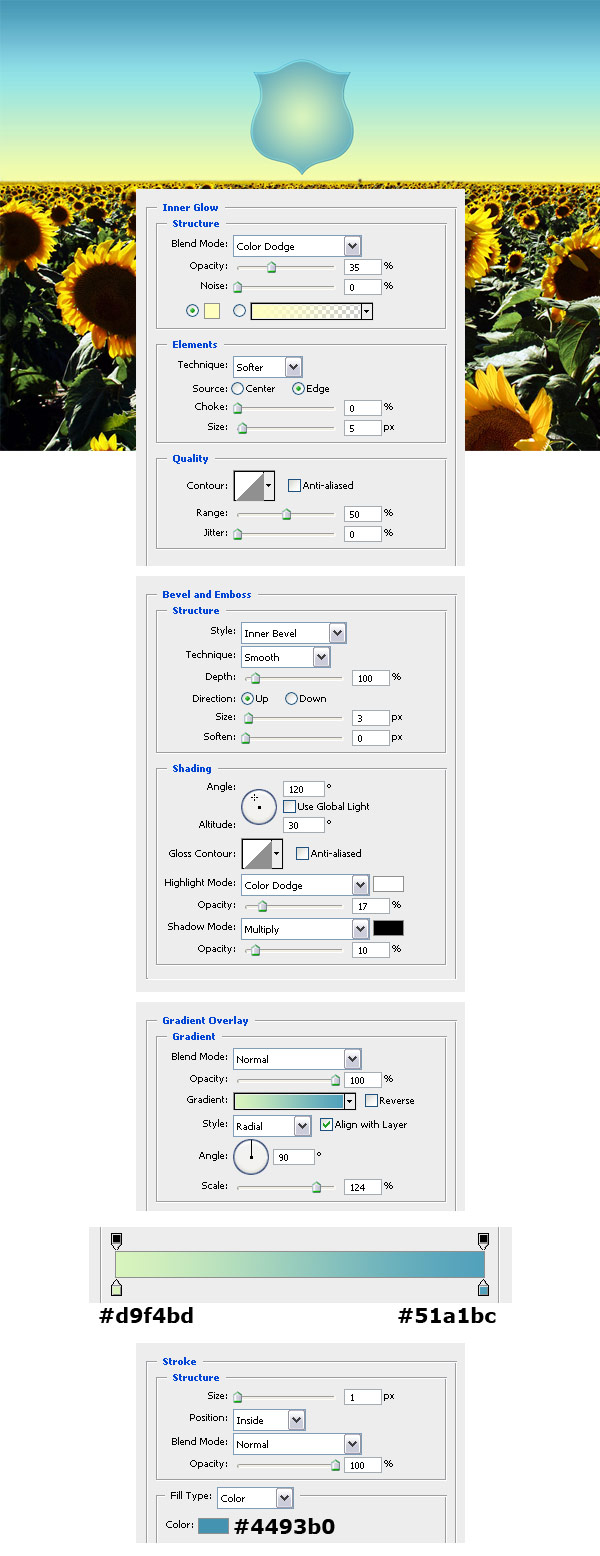Click the Altitude field showing 30

(304, 825)
